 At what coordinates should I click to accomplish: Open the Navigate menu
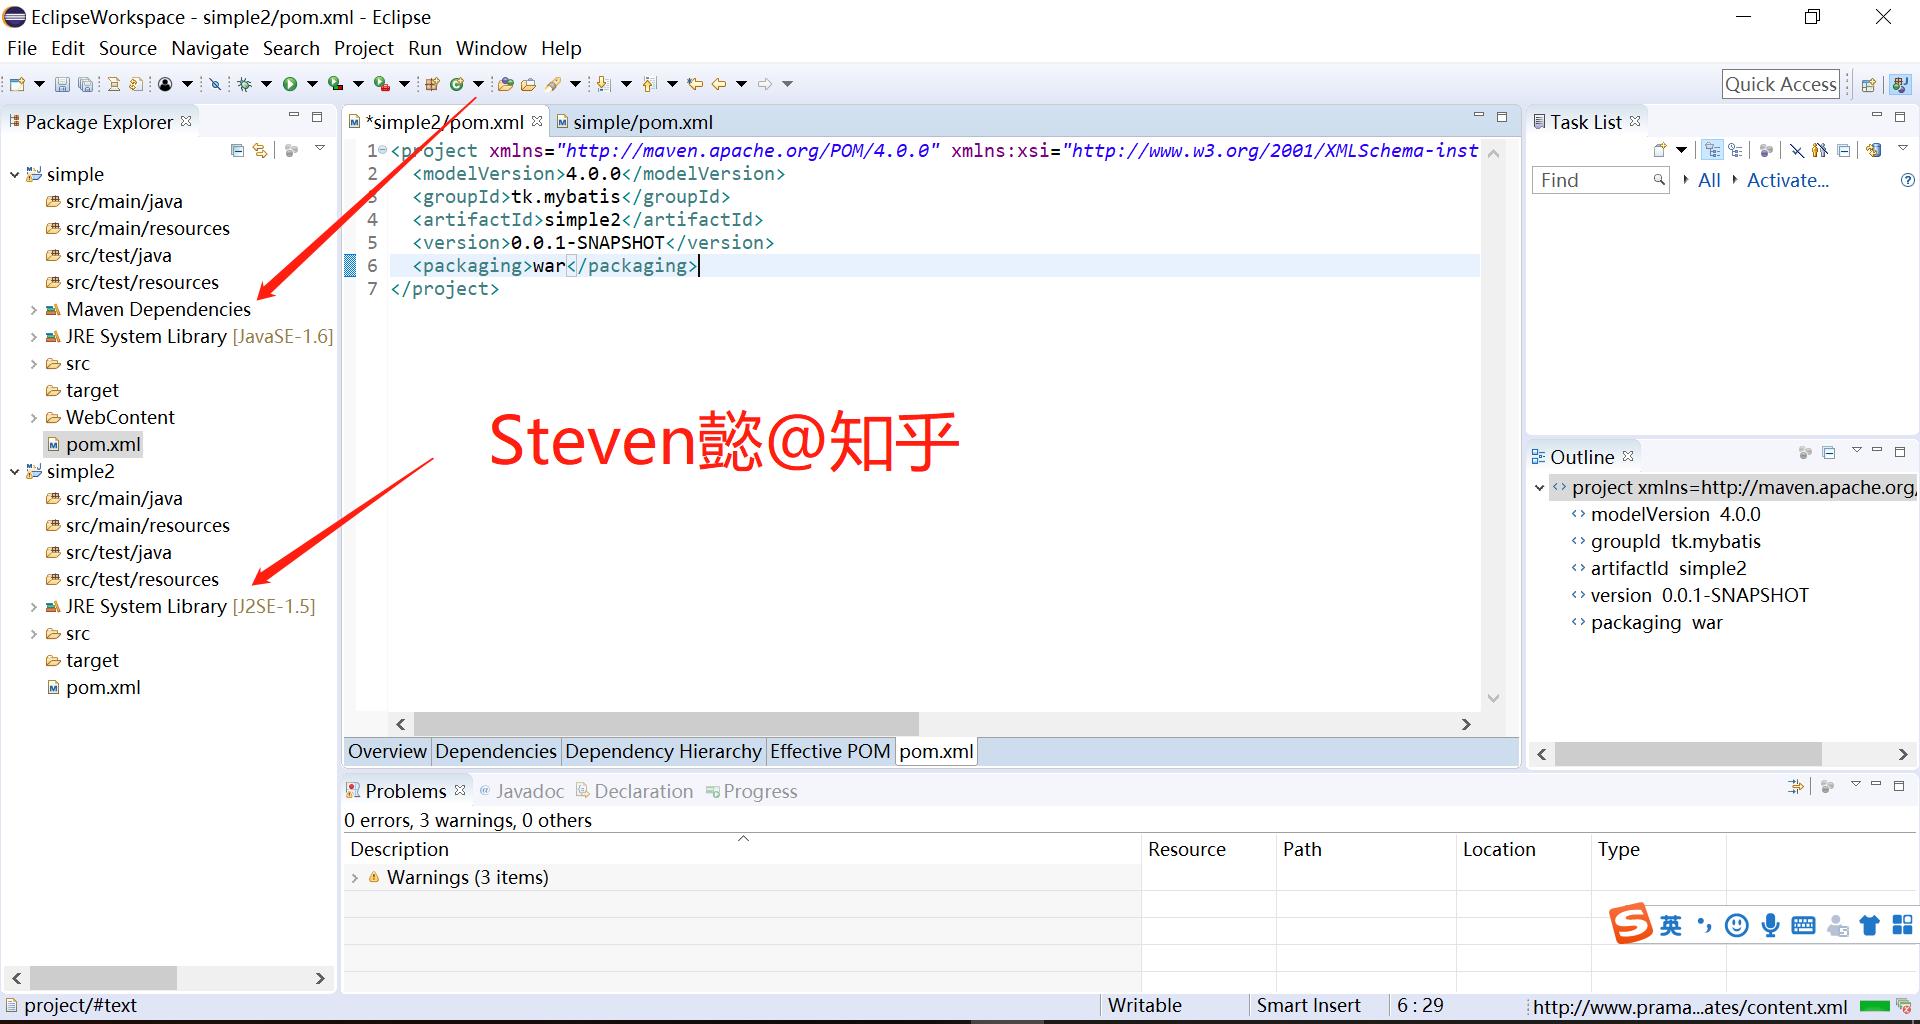coord(209,48)
